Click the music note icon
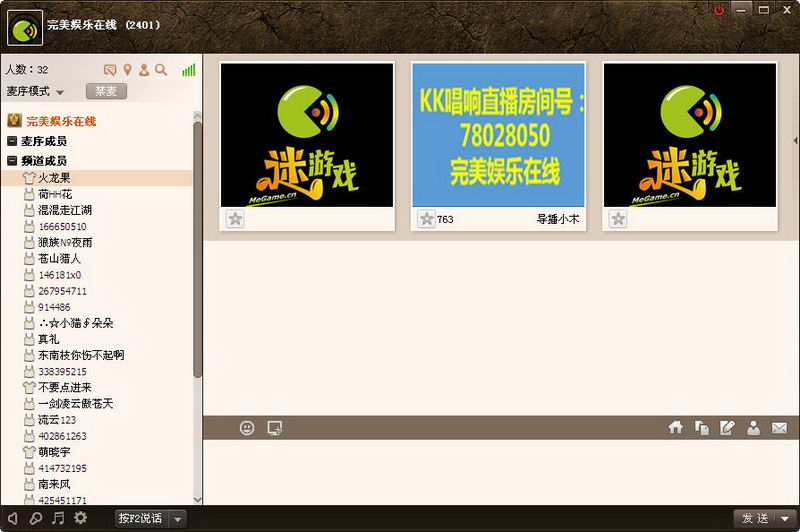 click(x=58, y=519)
